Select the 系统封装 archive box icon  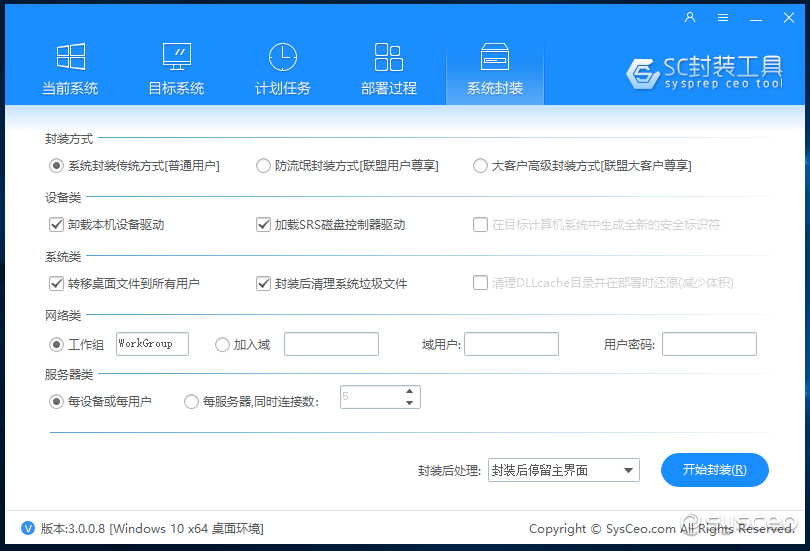[x=495, y=57]
